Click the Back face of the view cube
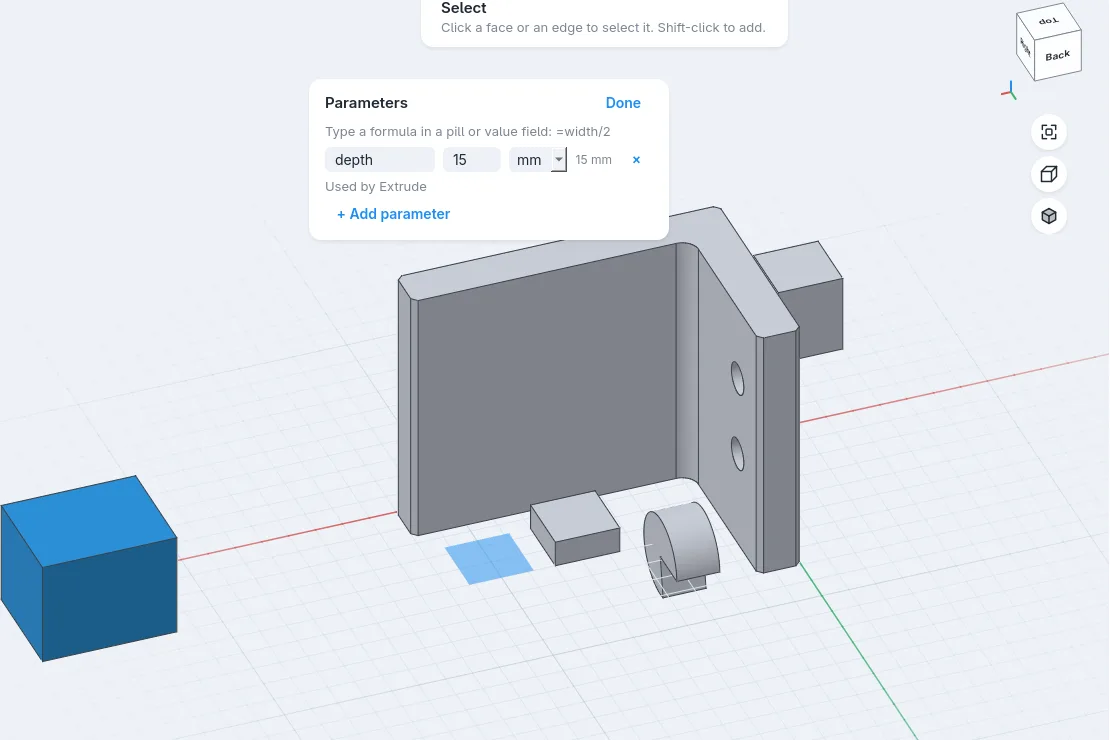1110x740 pixels. (1058, 56)
